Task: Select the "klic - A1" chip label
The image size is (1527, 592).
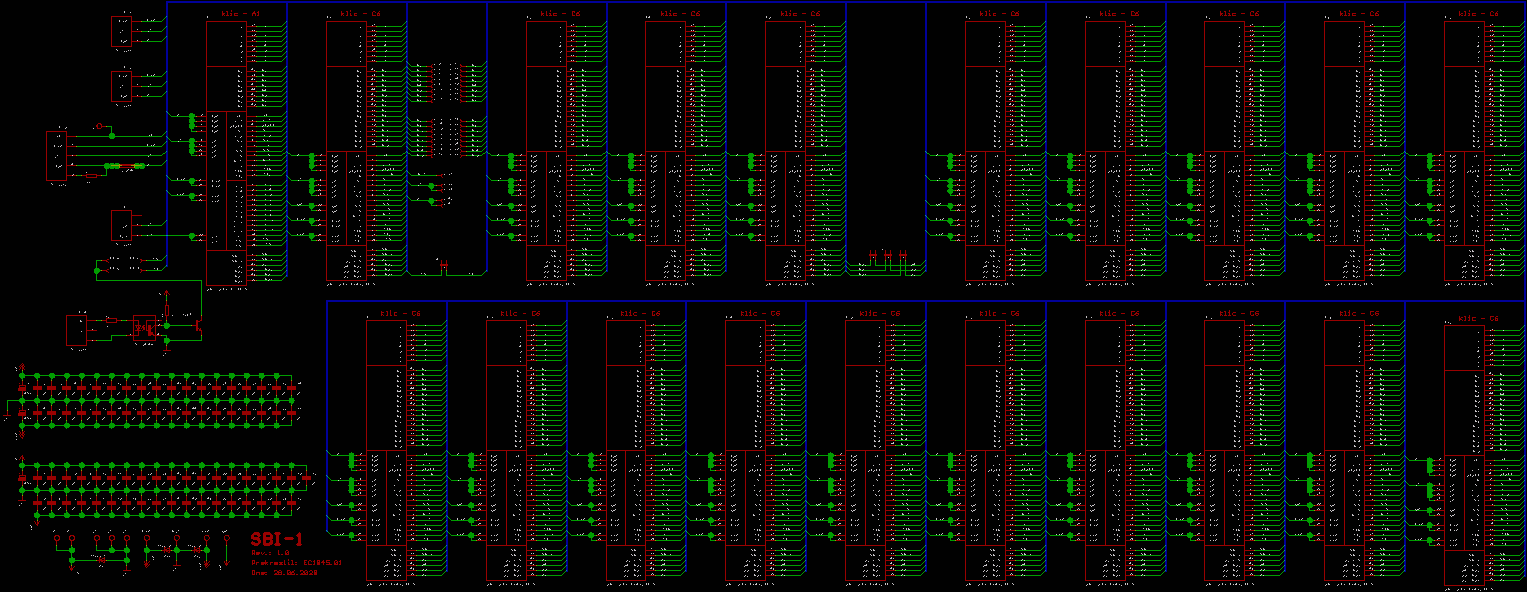Action: click(240, 14)
